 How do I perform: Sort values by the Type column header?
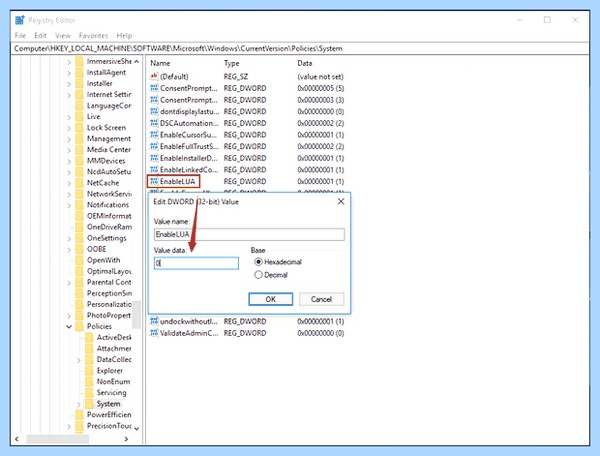point(232,64)
